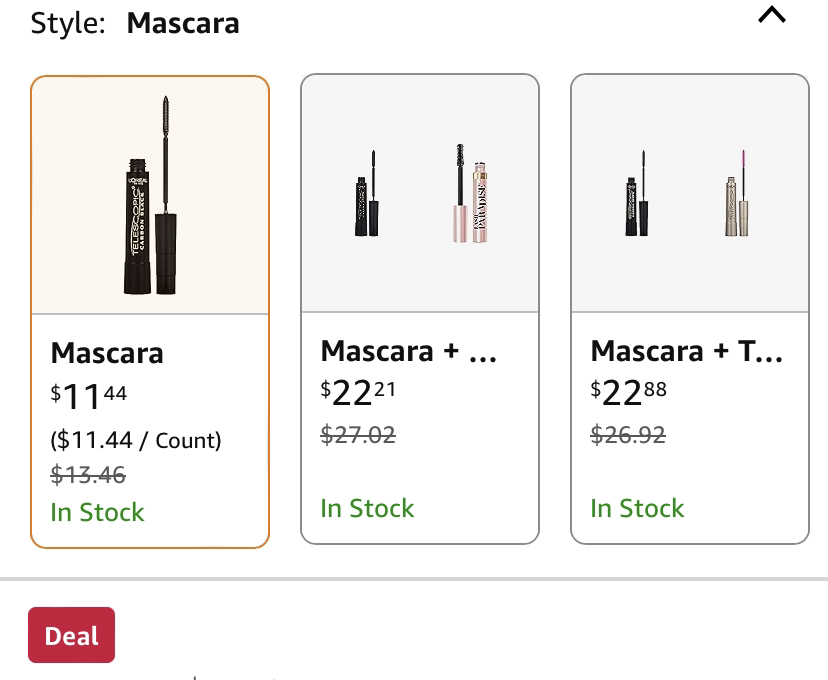The width and height of the screenshot is (828, 680).
Task: Click the crossed-out $26.92 list price
Action: tap(628, 435)
